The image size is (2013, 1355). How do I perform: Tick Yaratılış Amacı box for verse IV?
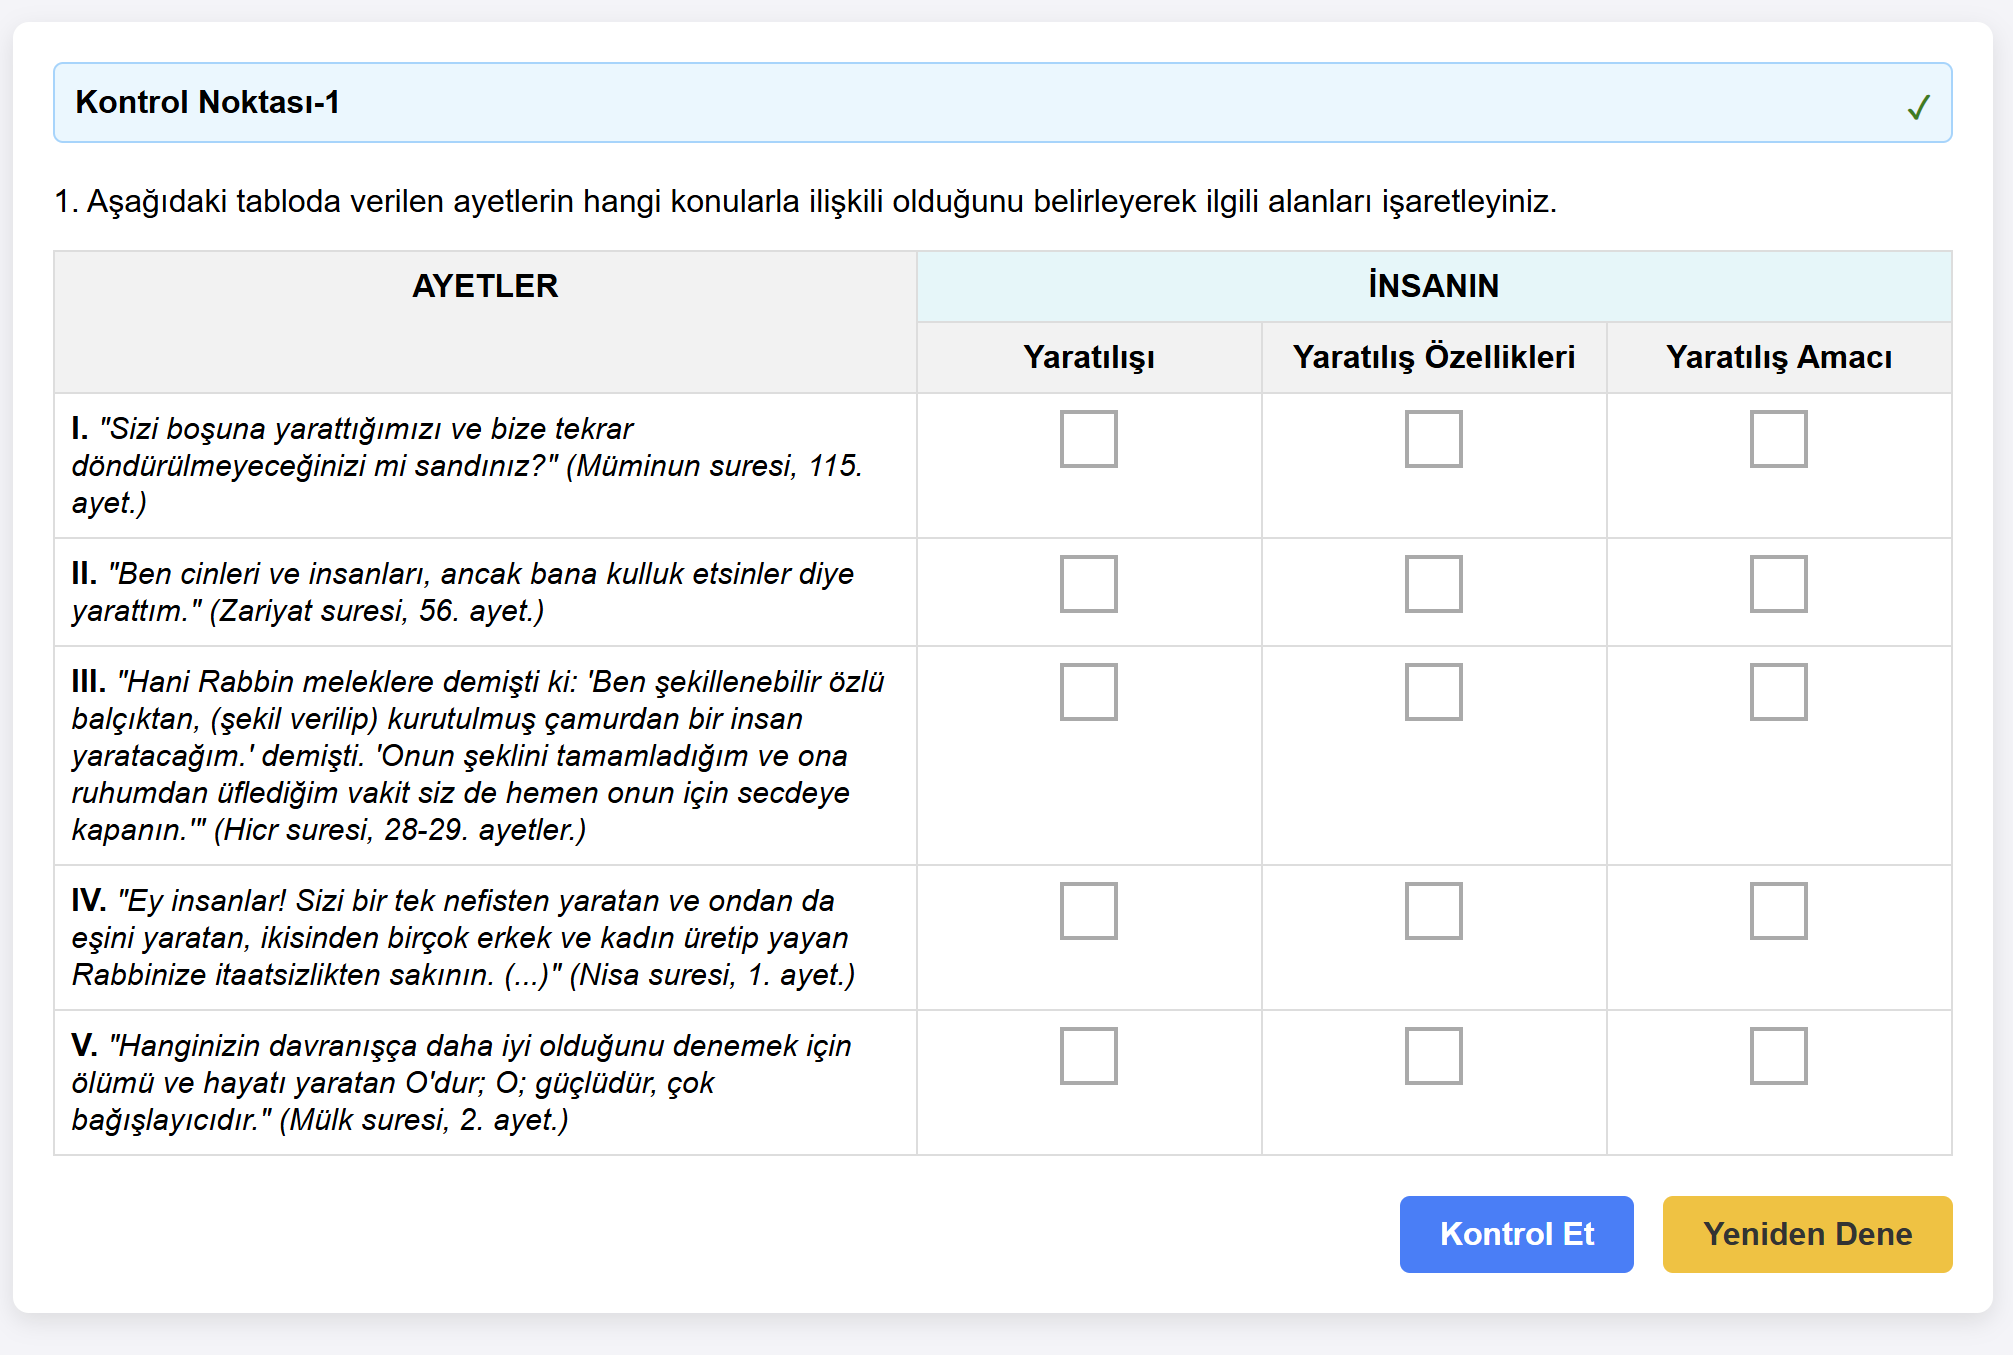coord(1778,910)
